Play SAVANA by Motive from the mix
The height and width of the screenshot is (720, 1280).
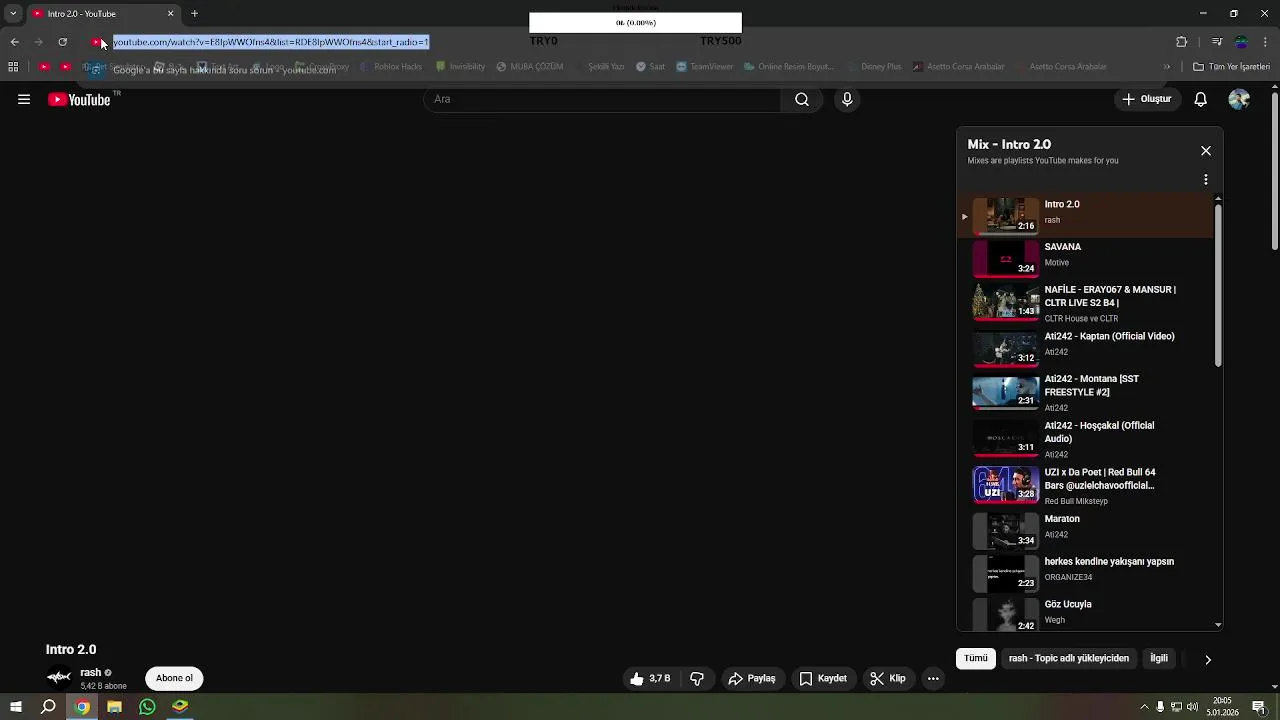point(1087,258)
